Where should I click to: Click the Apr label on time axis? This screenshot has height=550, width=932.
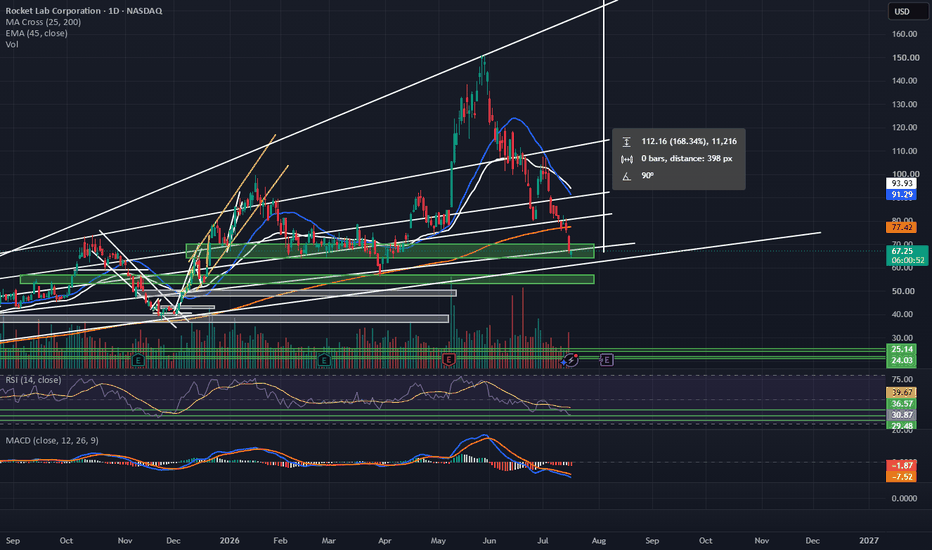coord(385,540)
